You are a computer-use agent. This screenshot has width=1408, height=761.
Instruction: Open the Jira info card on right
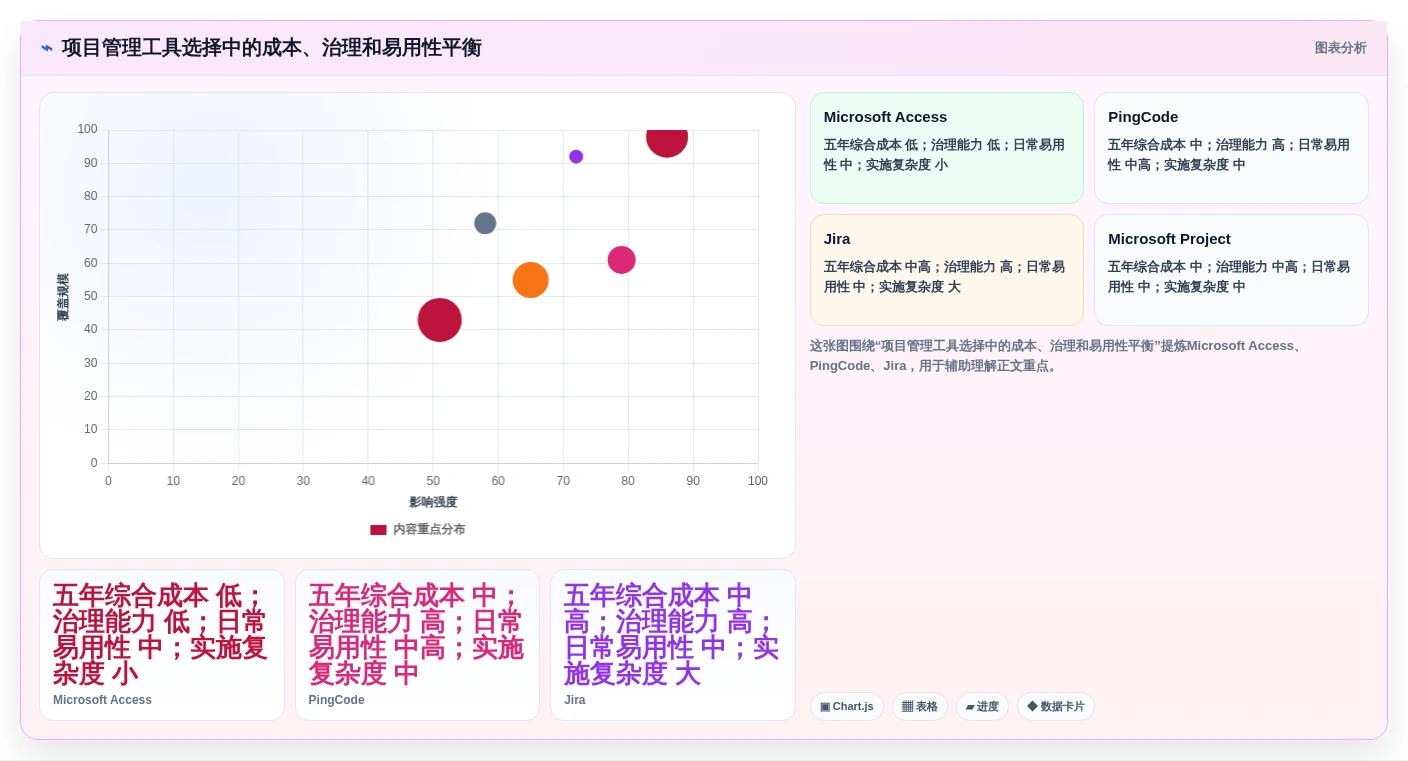[x=947, y=270]
